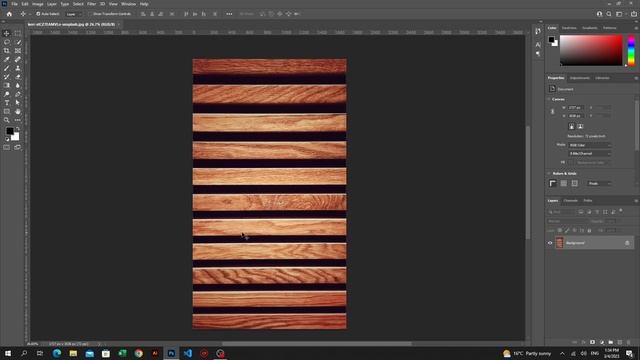Open the Auto-Select Layer dropdown
Screen dimensions: 640x360
(73, 14)
